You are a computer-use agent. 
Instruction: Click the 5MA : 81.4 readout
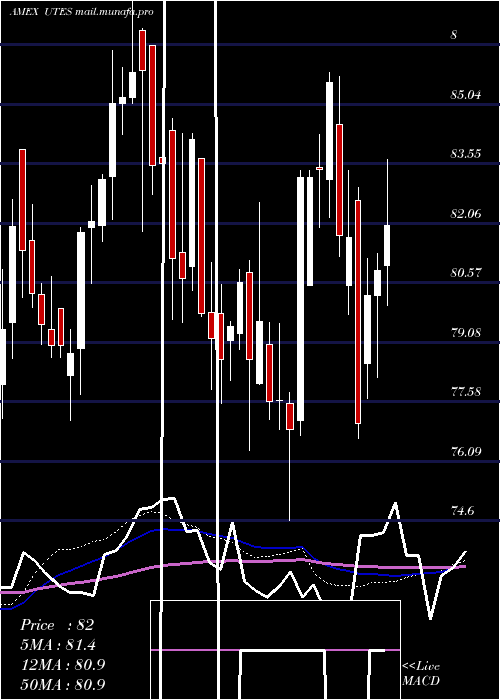click(58, 645)
